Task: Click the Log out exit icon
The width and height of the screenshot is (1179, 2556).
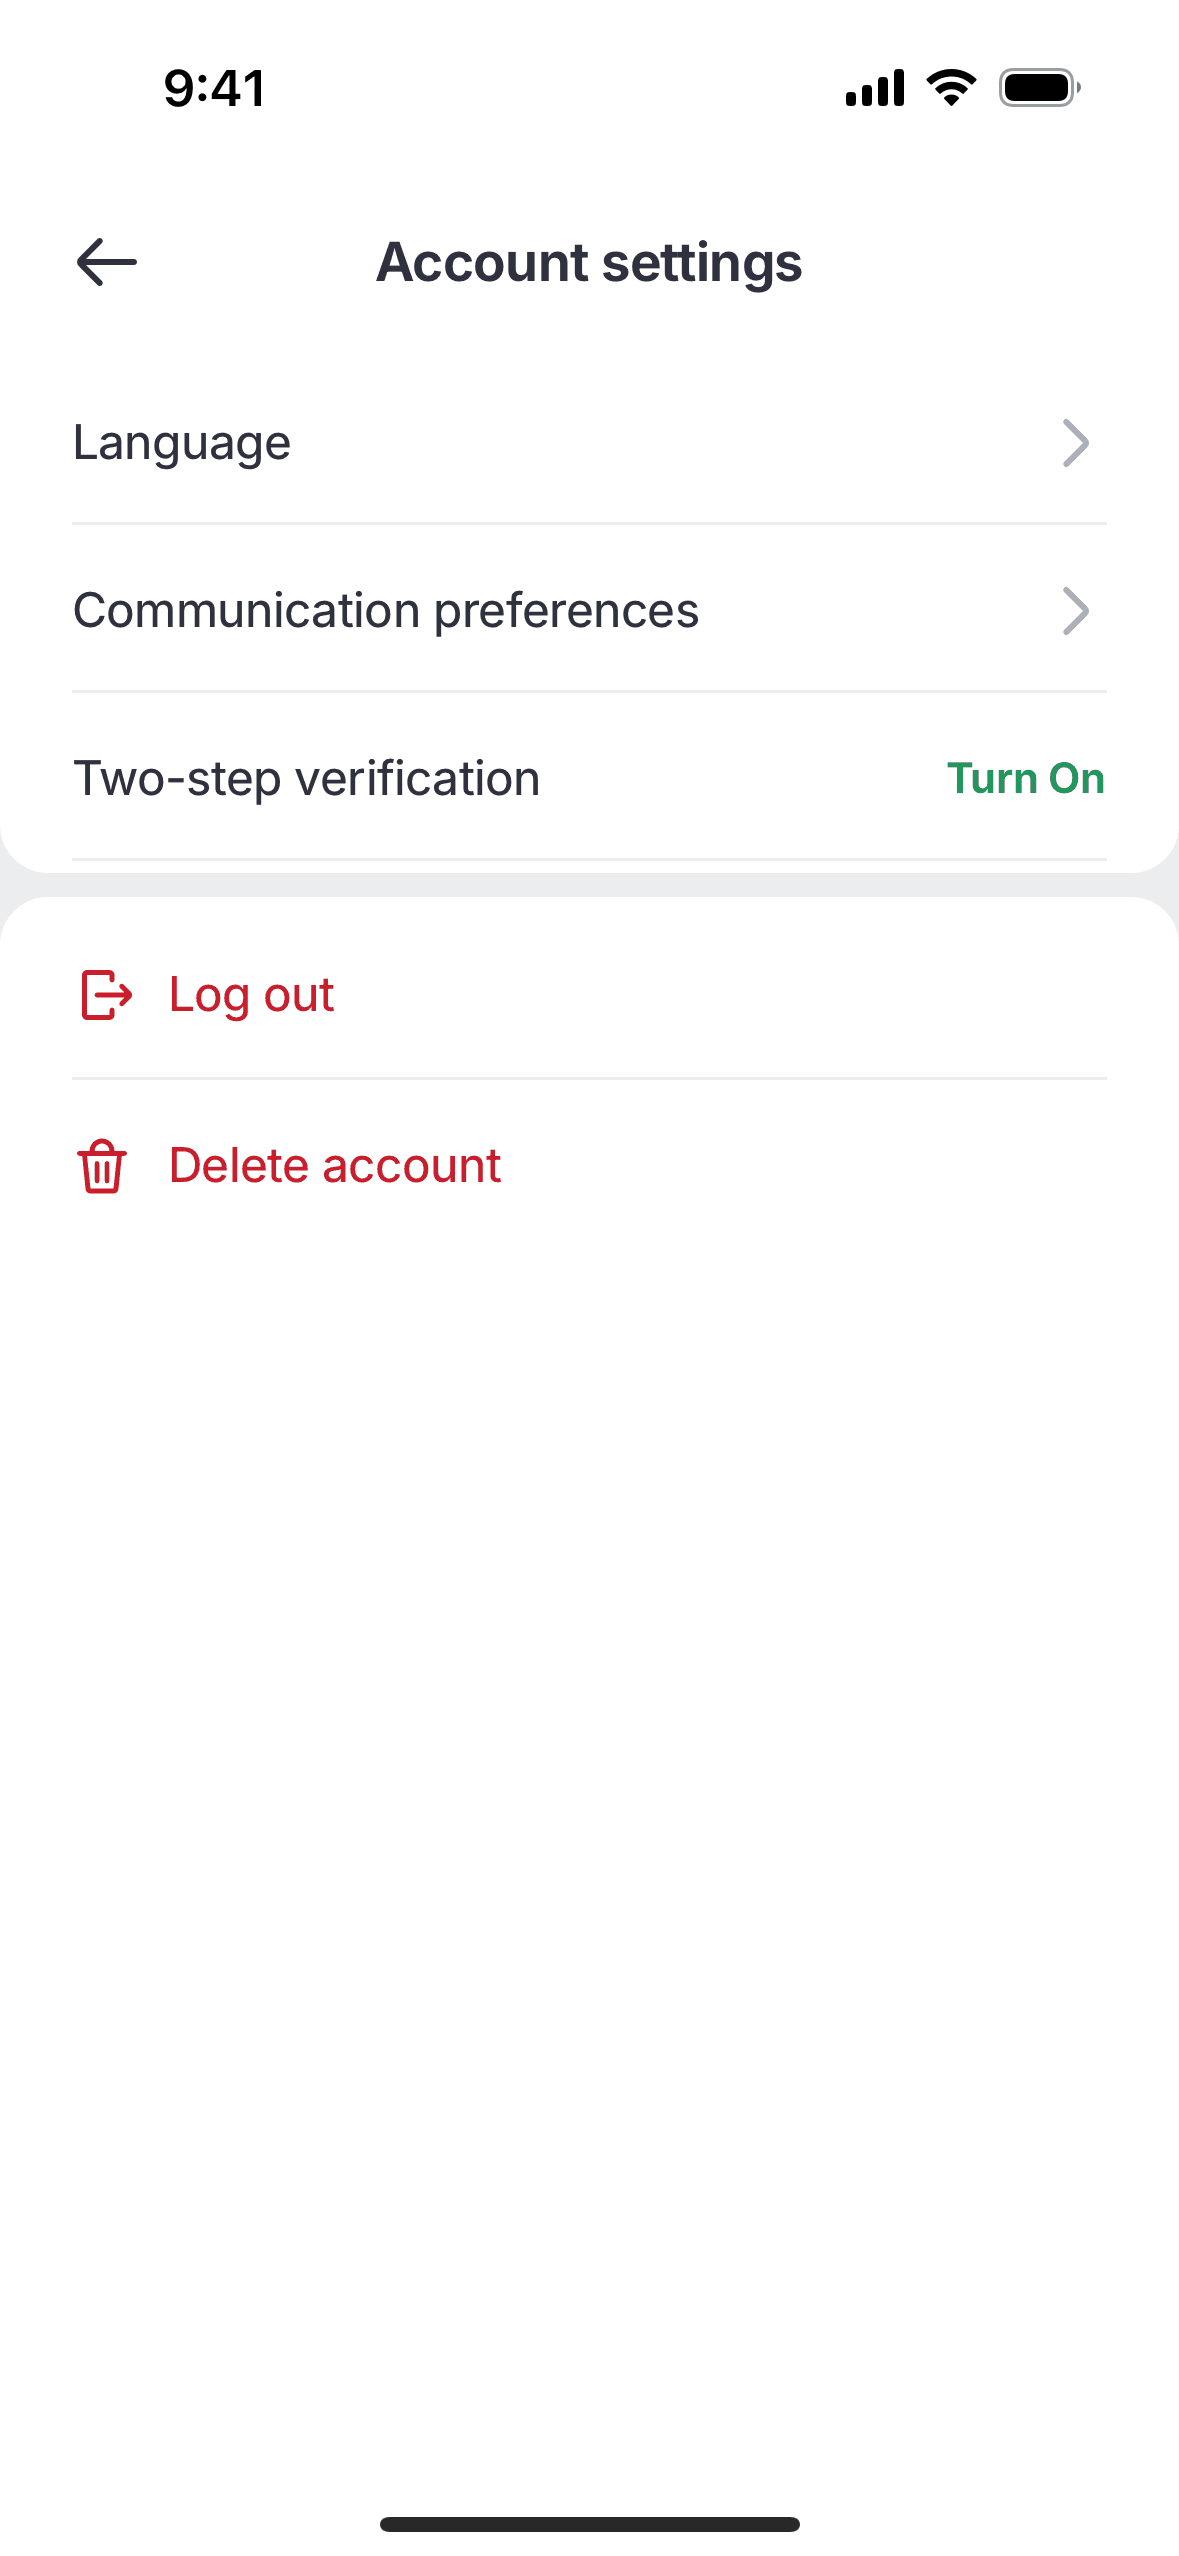Action: click(x=106, y=995)
